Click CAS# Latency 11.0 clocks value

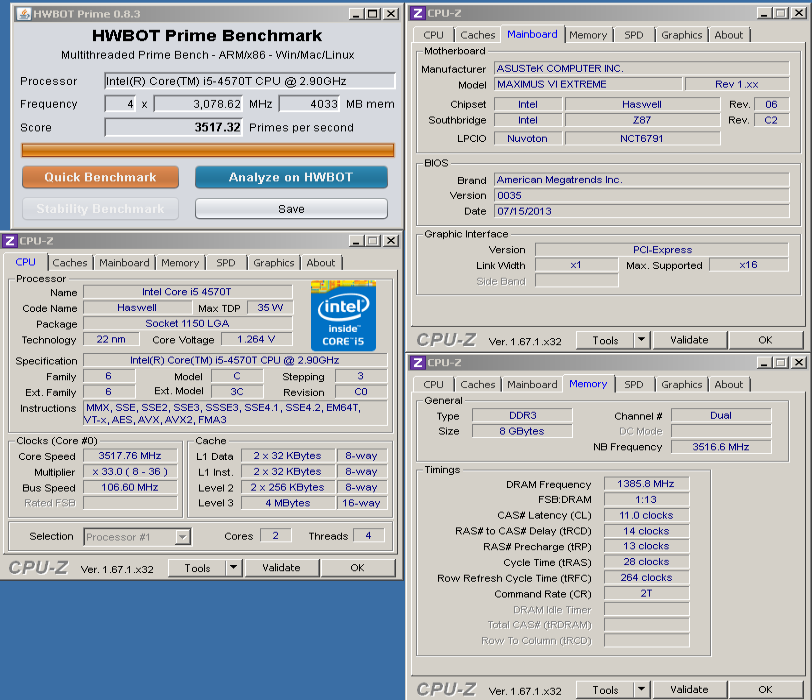point(646,515)
